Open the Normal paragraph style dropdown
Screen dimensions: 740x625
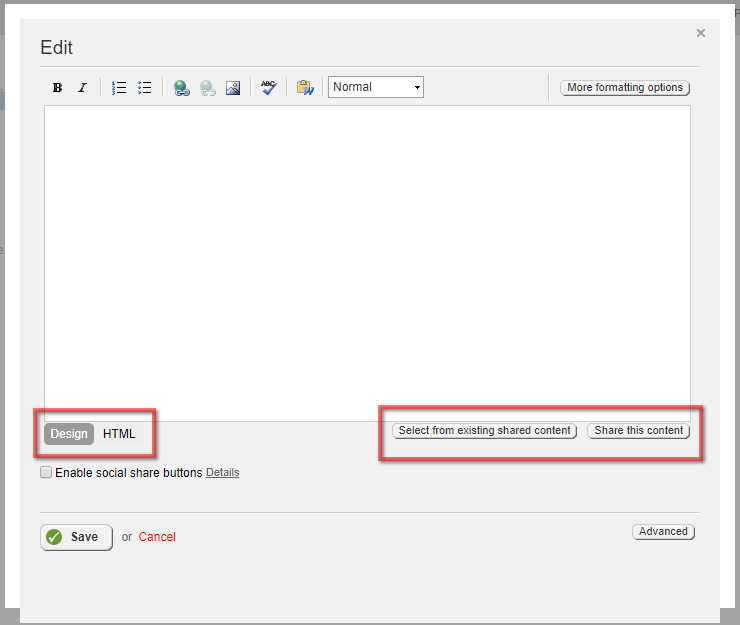coord(376,87)
